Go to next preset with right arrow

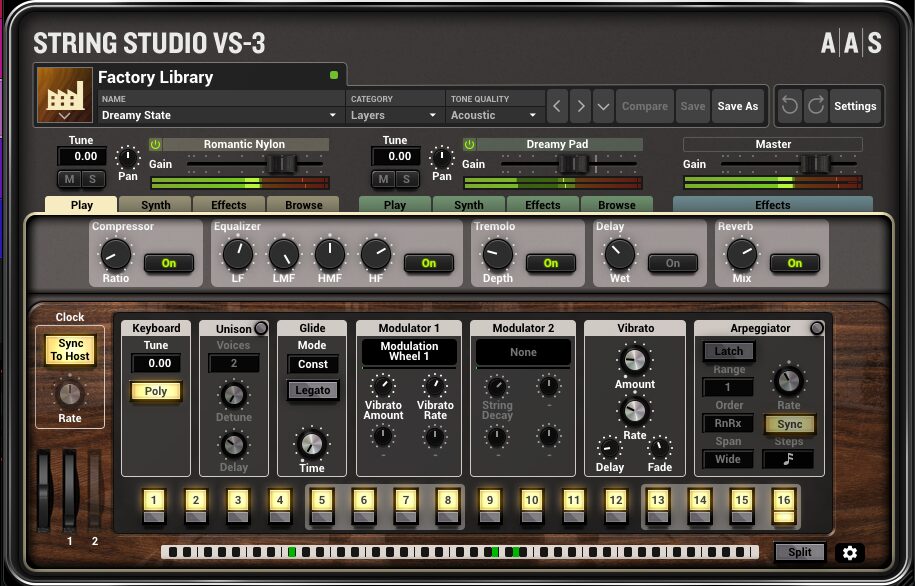pos(580,106)
